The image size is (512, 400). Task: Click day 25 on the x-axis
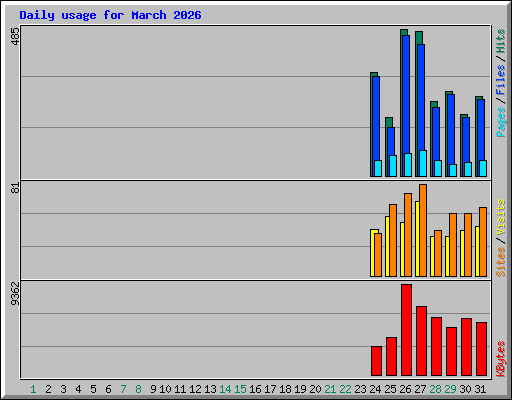pyautogui.click(x=390, y=389)
